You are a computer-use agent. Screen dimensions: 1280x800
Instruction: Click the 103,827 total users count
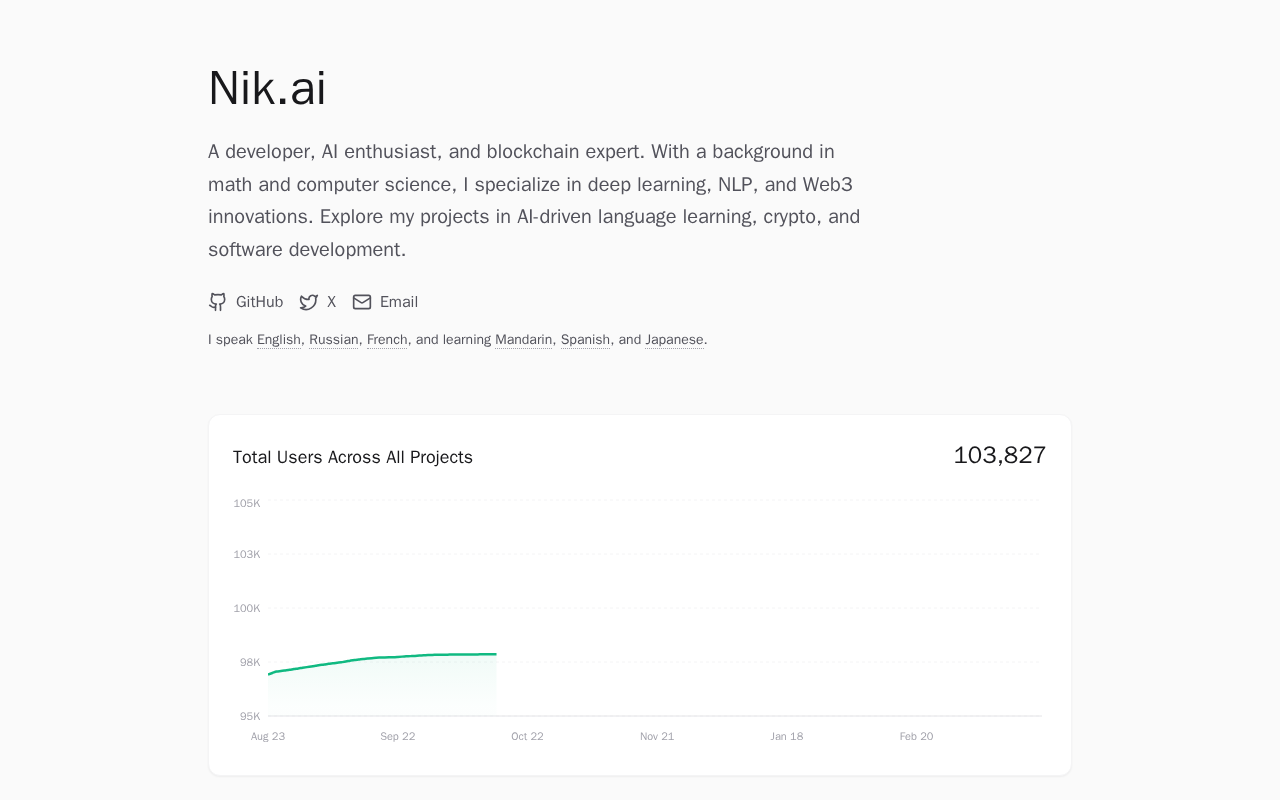coord(999,455)
